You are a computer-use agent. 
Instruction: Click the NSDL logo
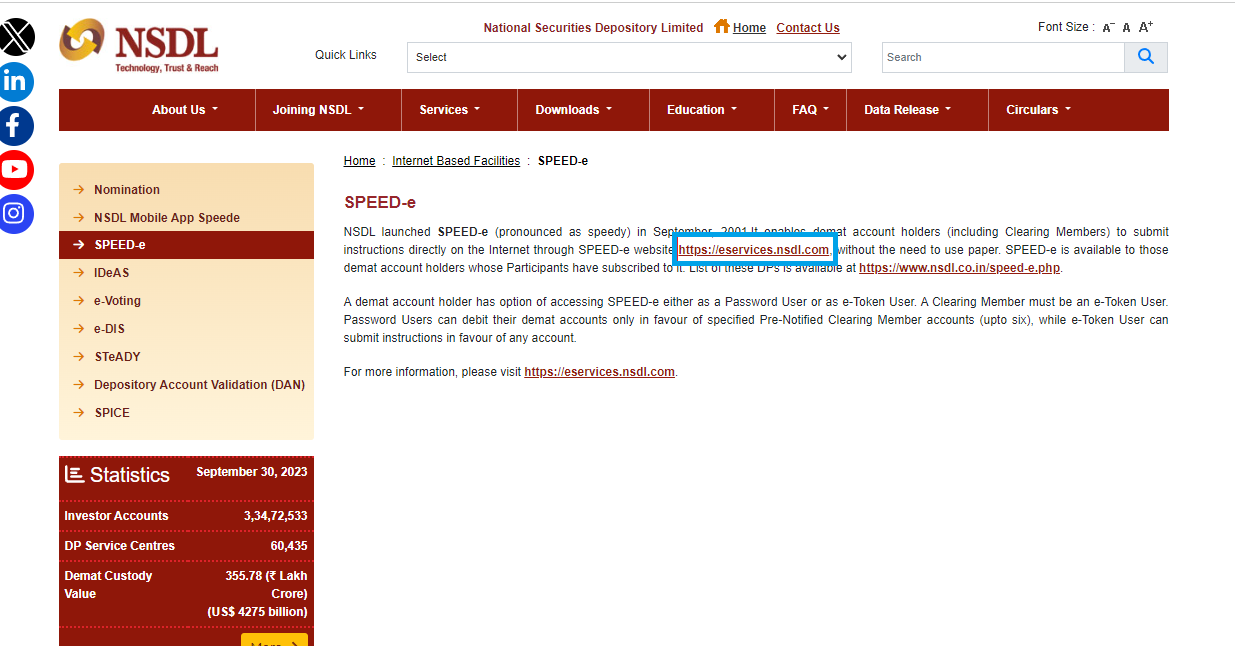[139, 46]
